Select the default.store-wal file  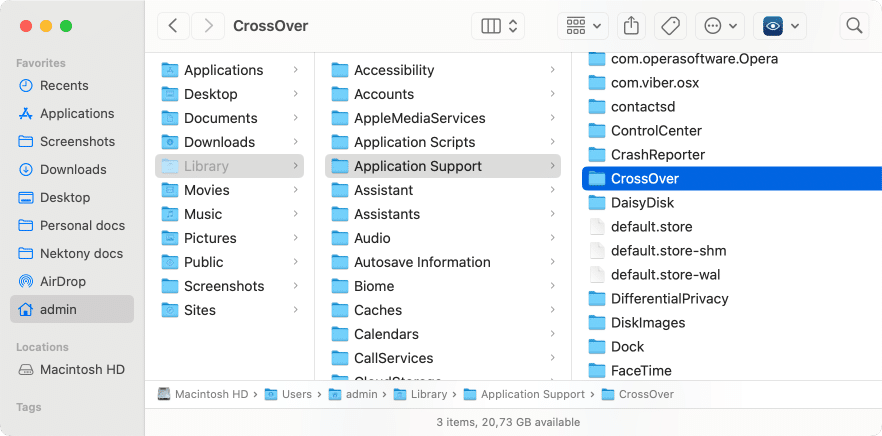click(x=732, y=275)
